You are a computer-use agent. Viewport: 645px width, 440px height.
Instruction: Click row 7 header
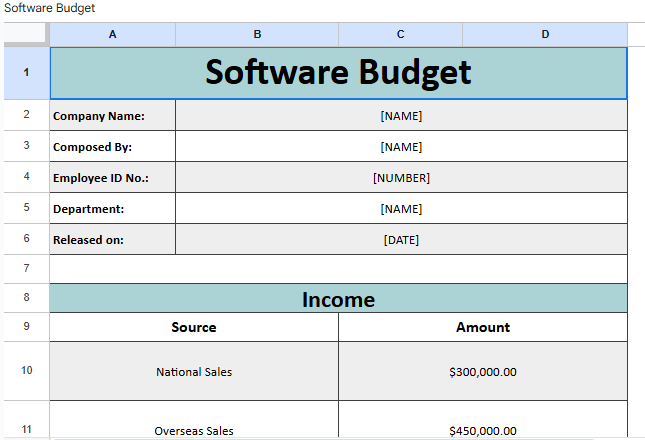25,269
